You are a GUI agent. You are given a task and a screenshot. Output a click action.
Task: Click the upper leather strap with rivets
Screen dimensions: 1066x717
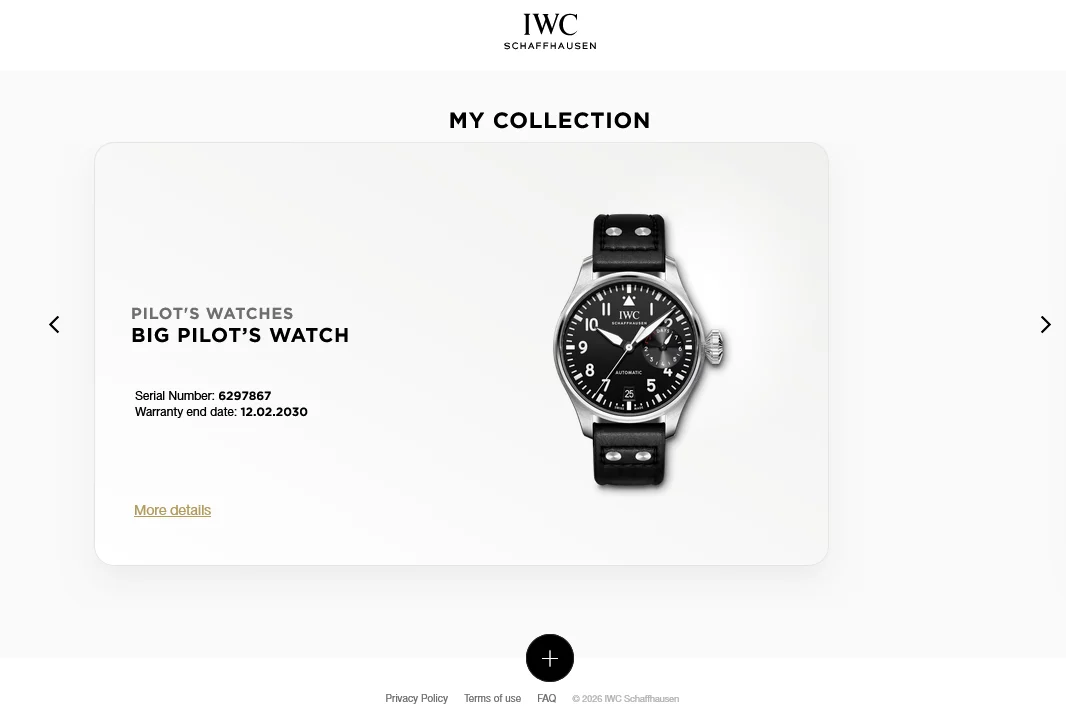click(630, 241)
